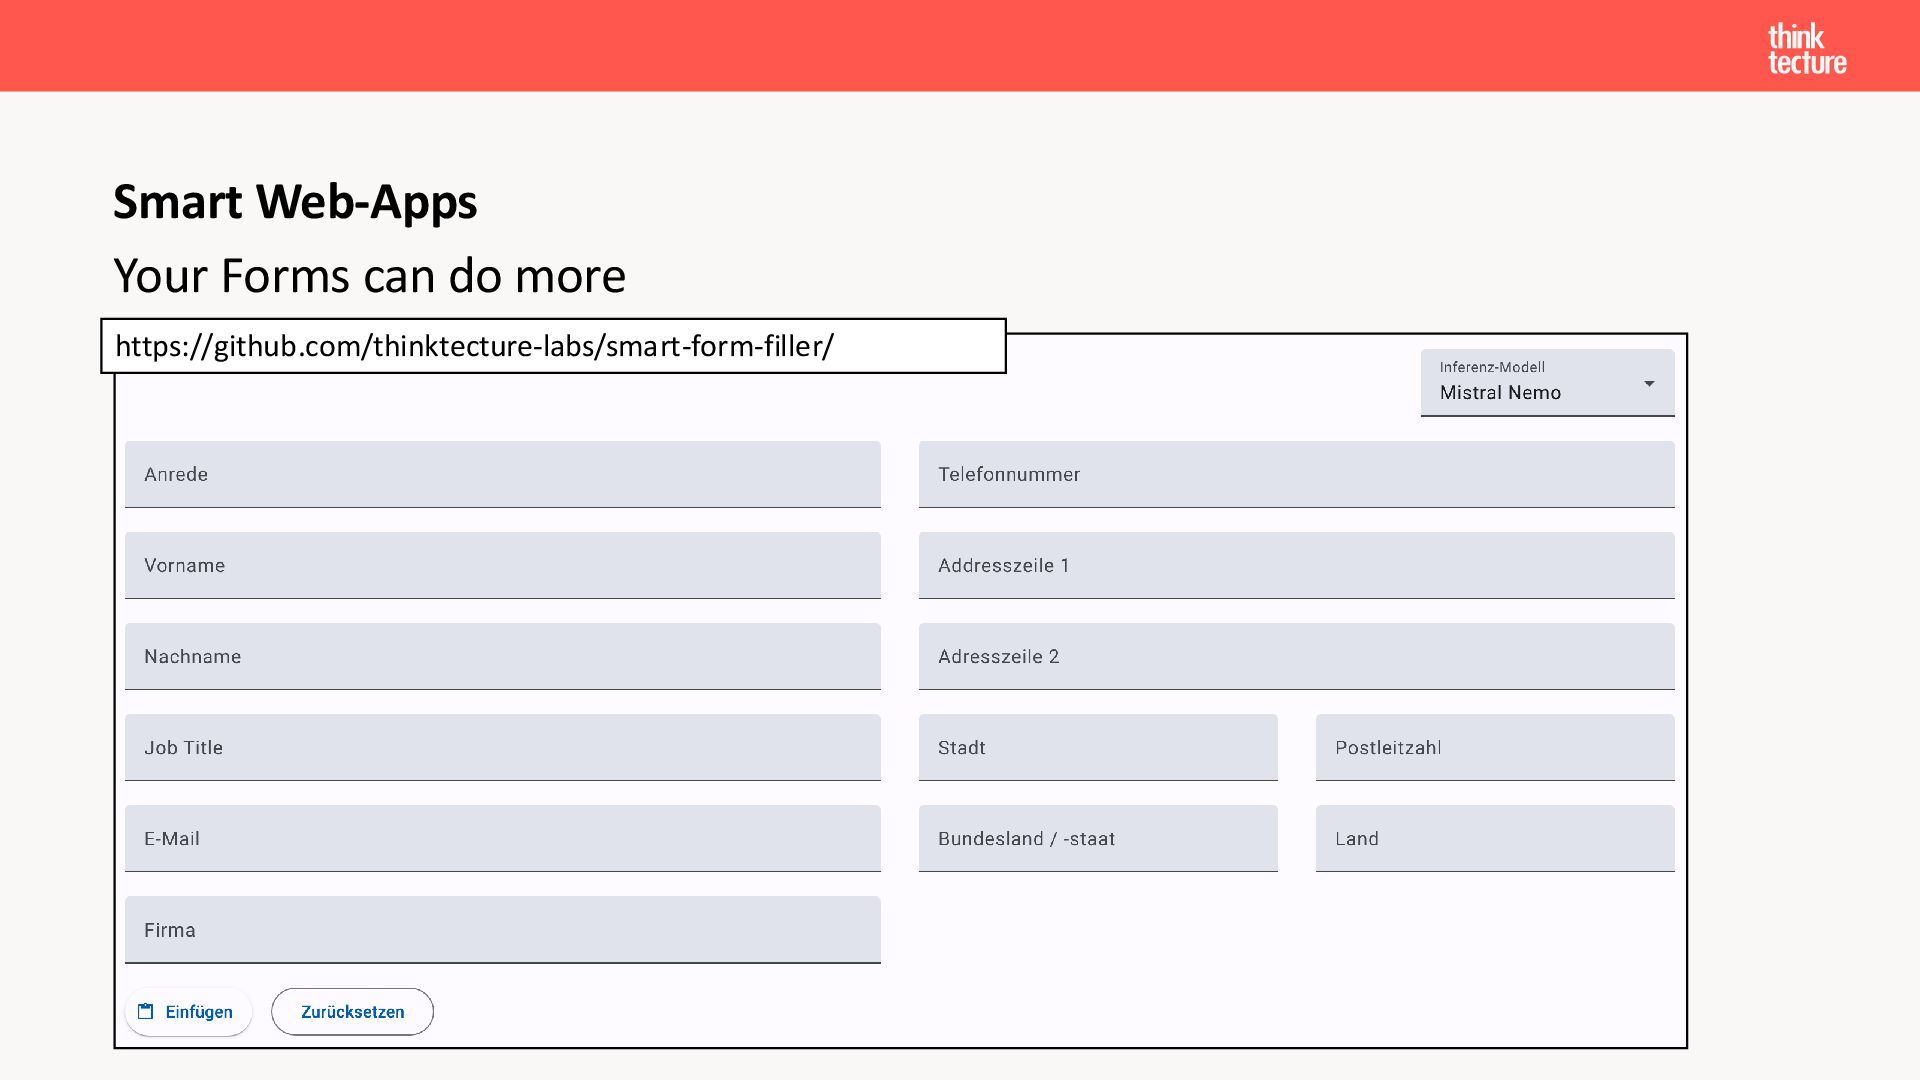
Task: Click the Stadt input field
Action: 1098,747
